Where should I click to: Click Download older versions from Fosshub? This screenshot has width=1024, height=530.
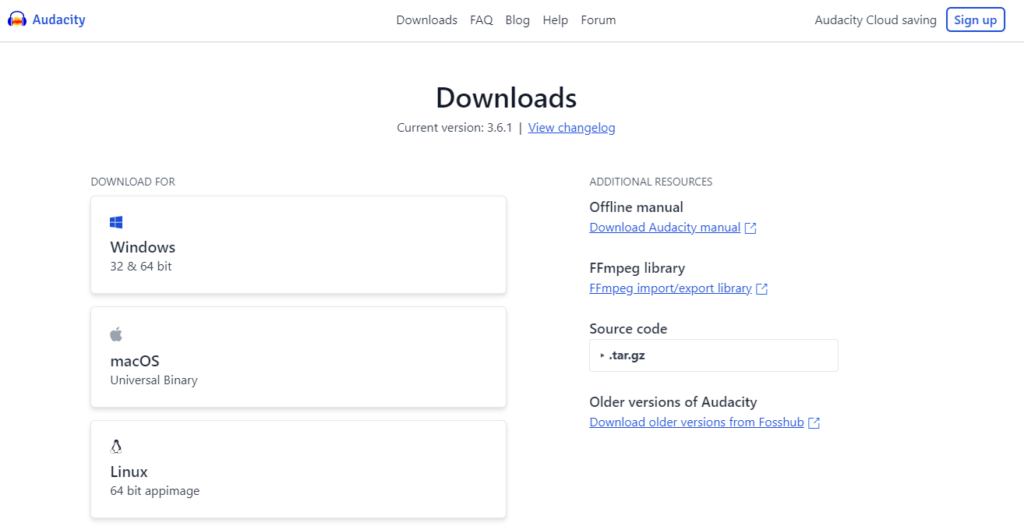(x=696, y=423)
